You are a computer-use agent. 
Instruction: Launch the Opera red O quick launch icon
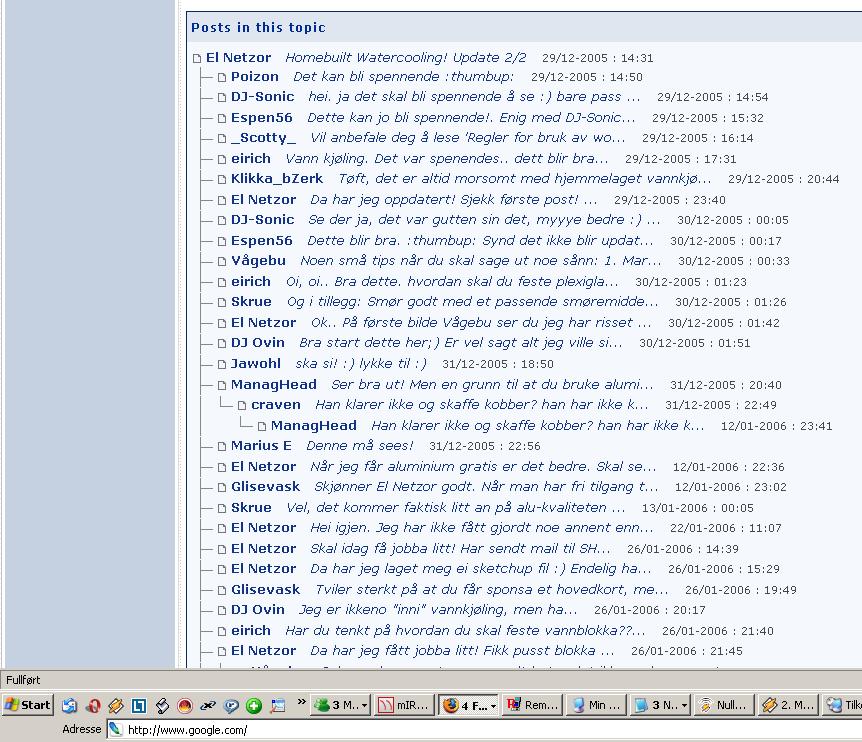[93, 705]
